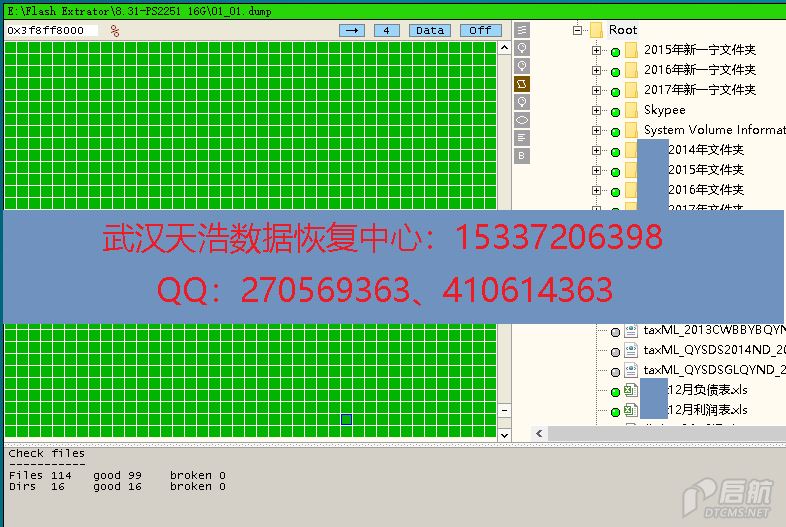The image size is (786, 527).
Task: Click the Root folder icon
Action: tap(596, 30)
